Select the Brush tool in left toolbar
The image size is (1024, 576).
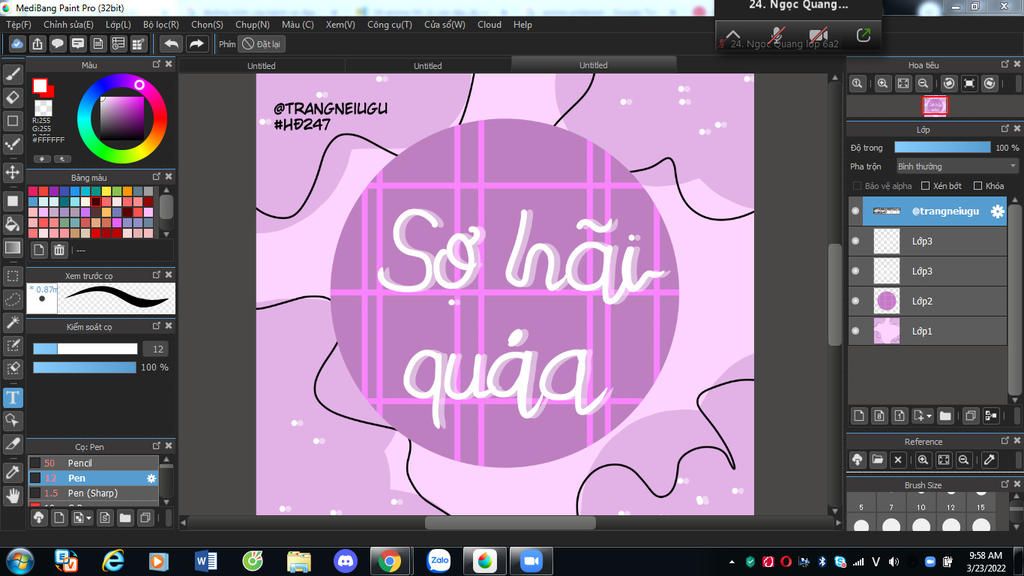(x=13, y=74)
